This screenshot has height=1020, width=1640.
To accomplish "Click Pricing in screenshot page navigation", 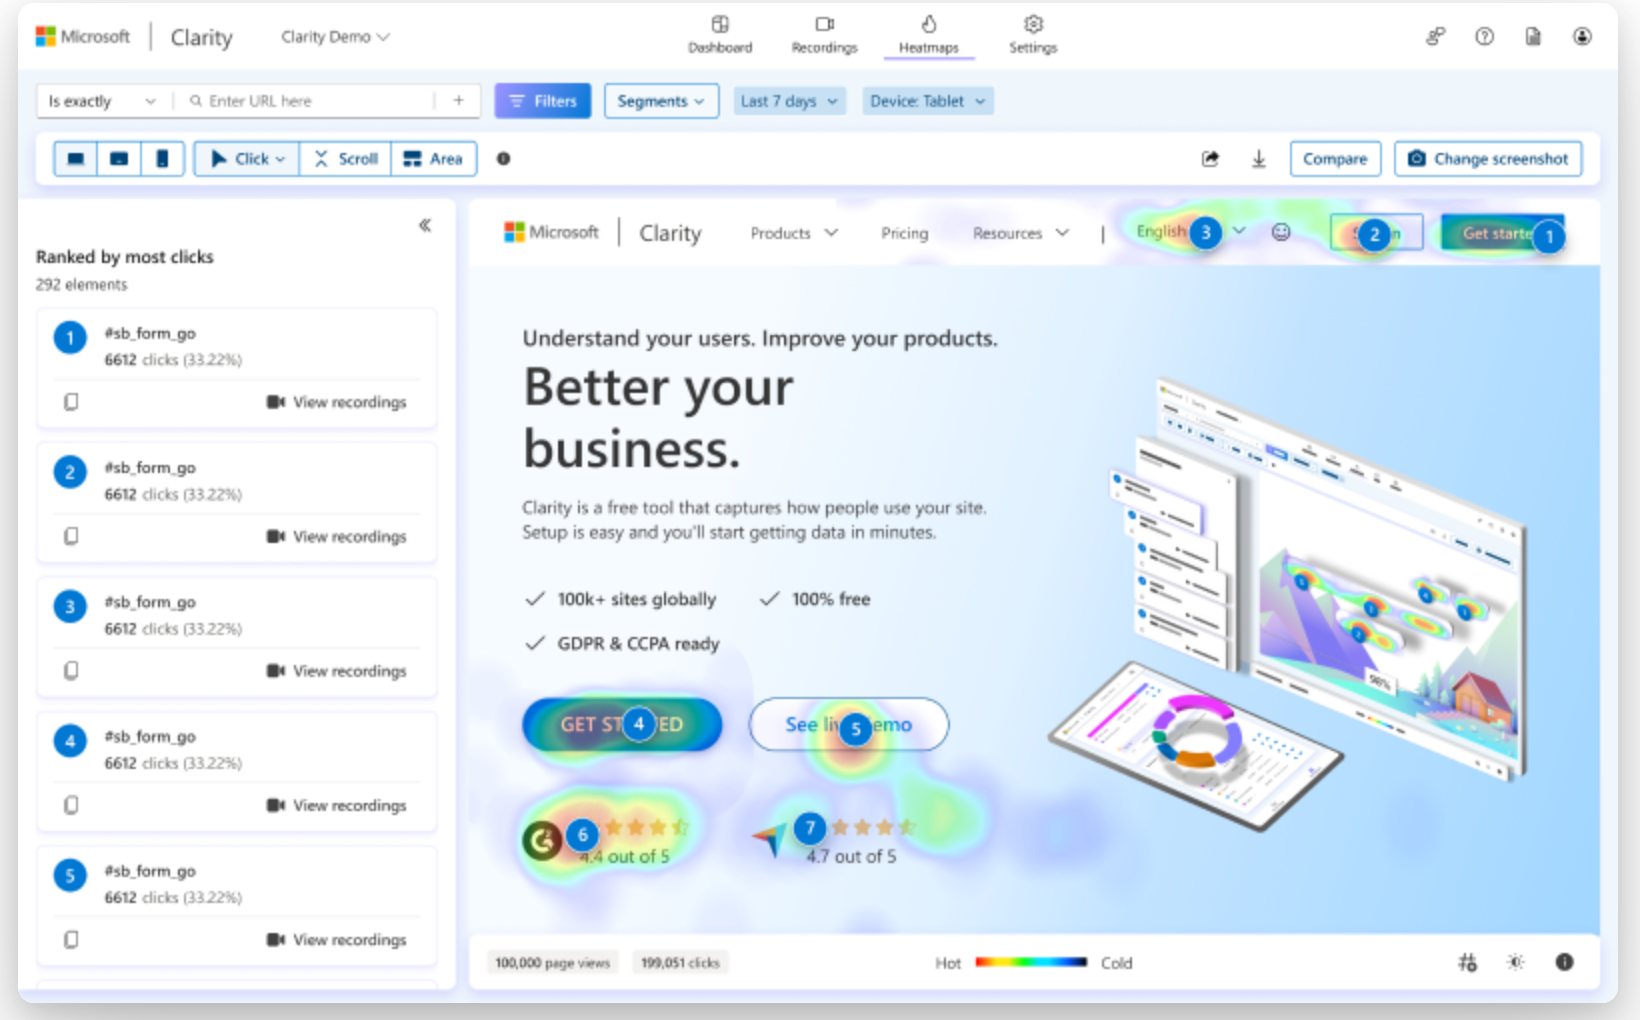I will (905, 233).
